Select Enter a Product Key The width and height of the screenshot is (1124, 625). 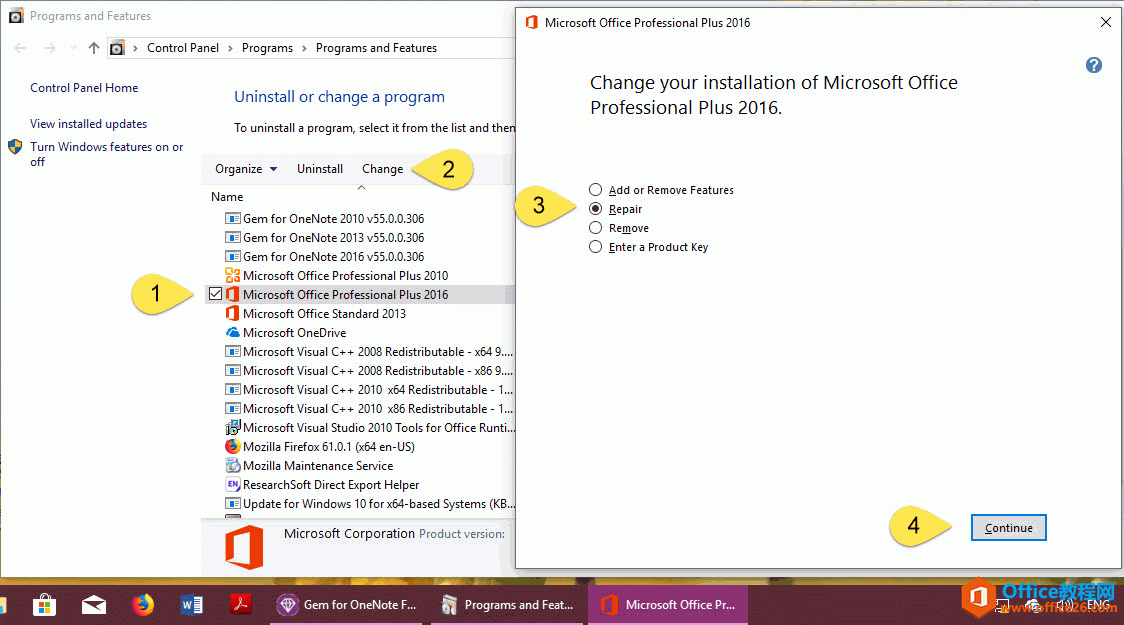[595, 247]
